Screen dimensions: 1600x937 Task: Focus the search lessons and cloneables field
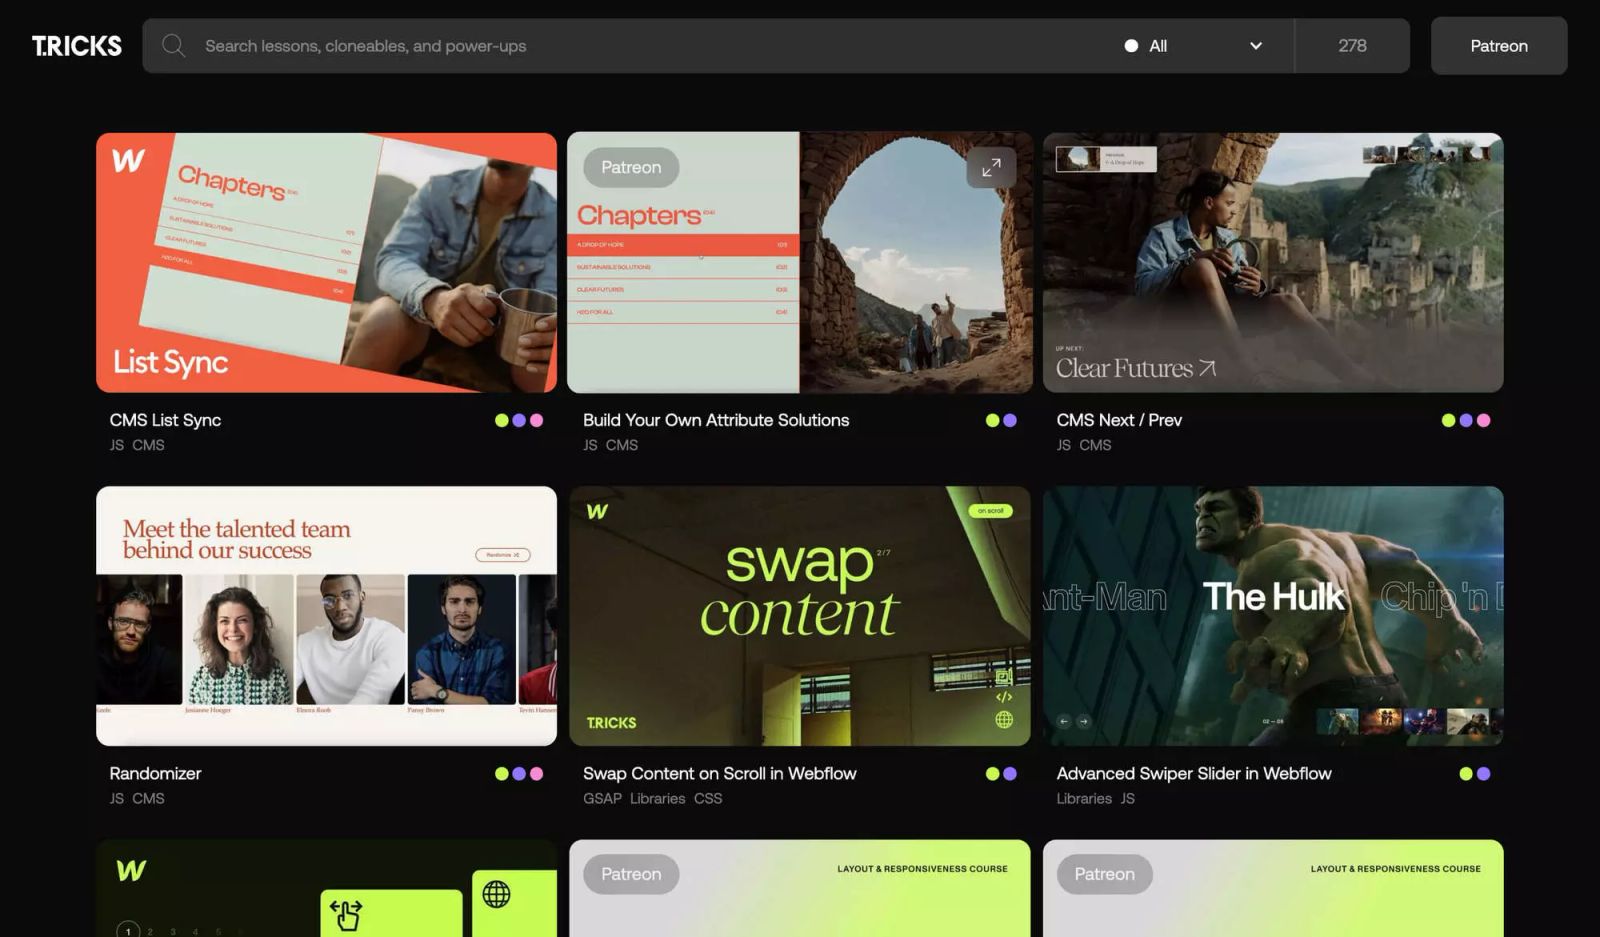640,46
